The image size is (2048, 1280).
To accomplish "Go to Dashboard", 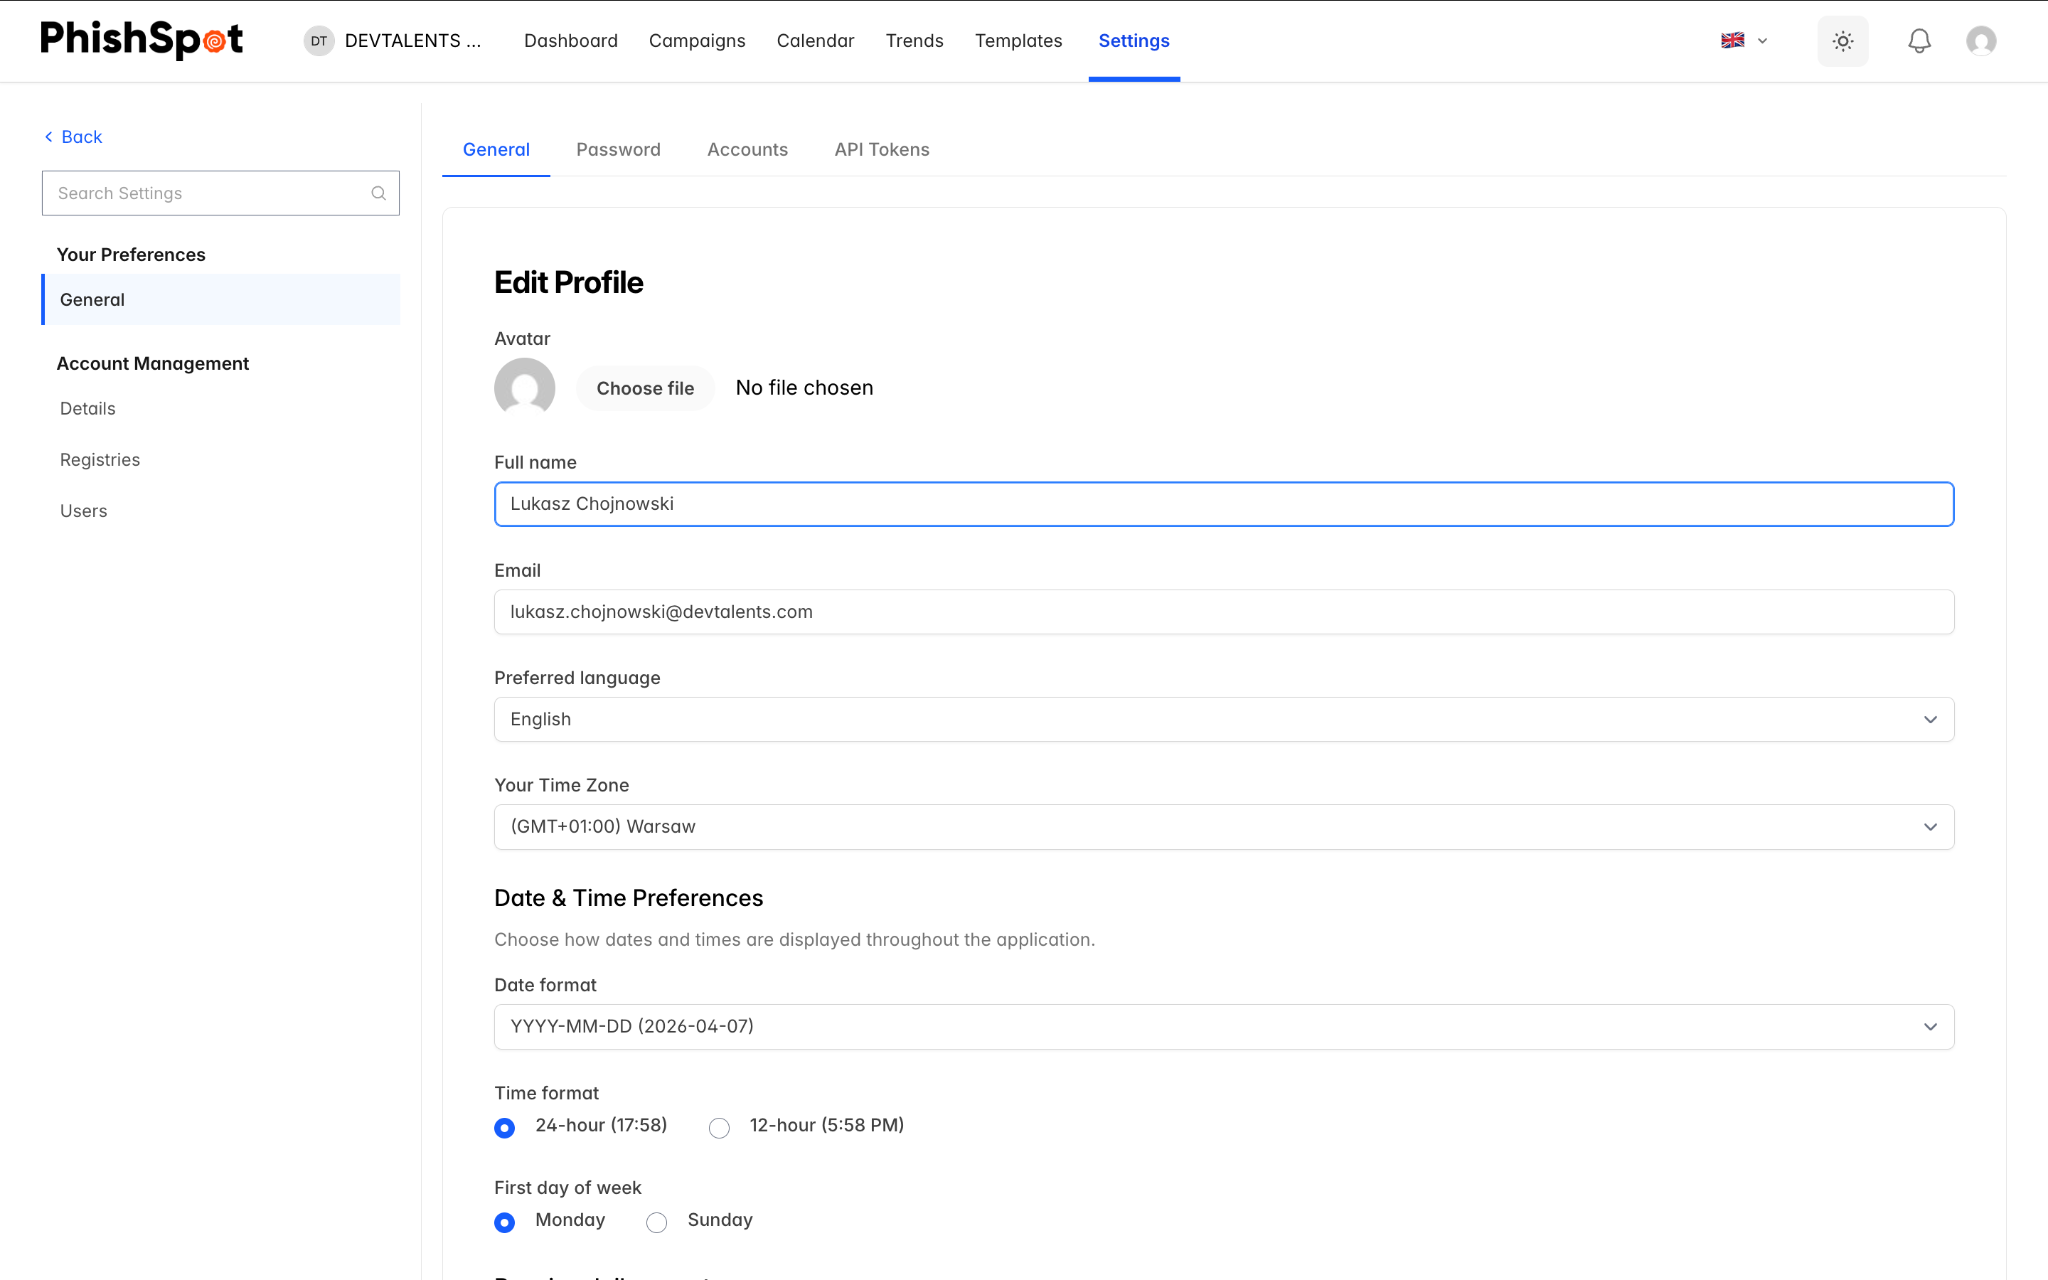I will coord(571,41).
